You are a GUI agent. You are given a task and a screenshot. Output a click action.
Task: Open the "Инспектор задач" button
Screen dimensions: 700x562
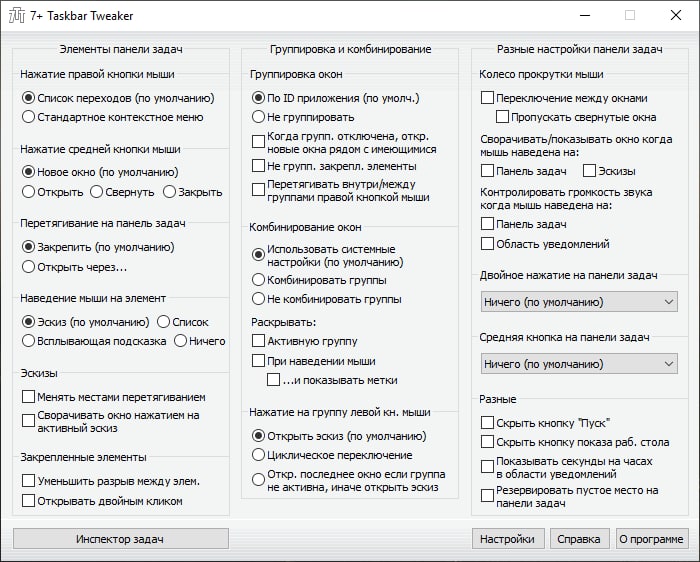pos(120,539)
